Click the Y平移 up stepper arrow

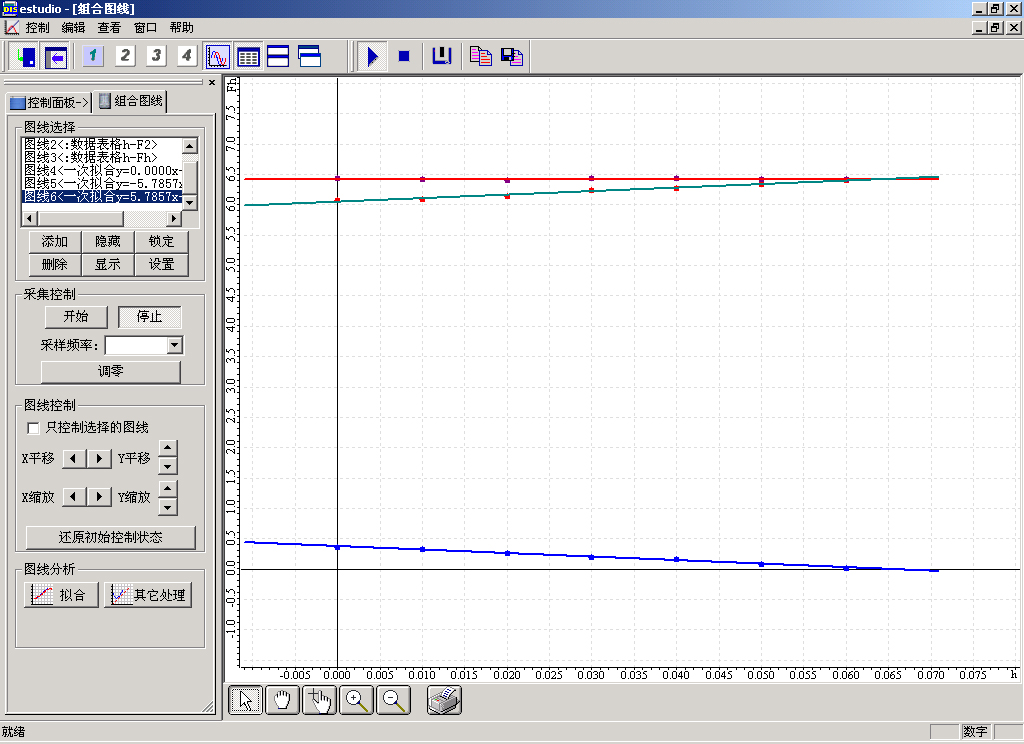[168, 449]
